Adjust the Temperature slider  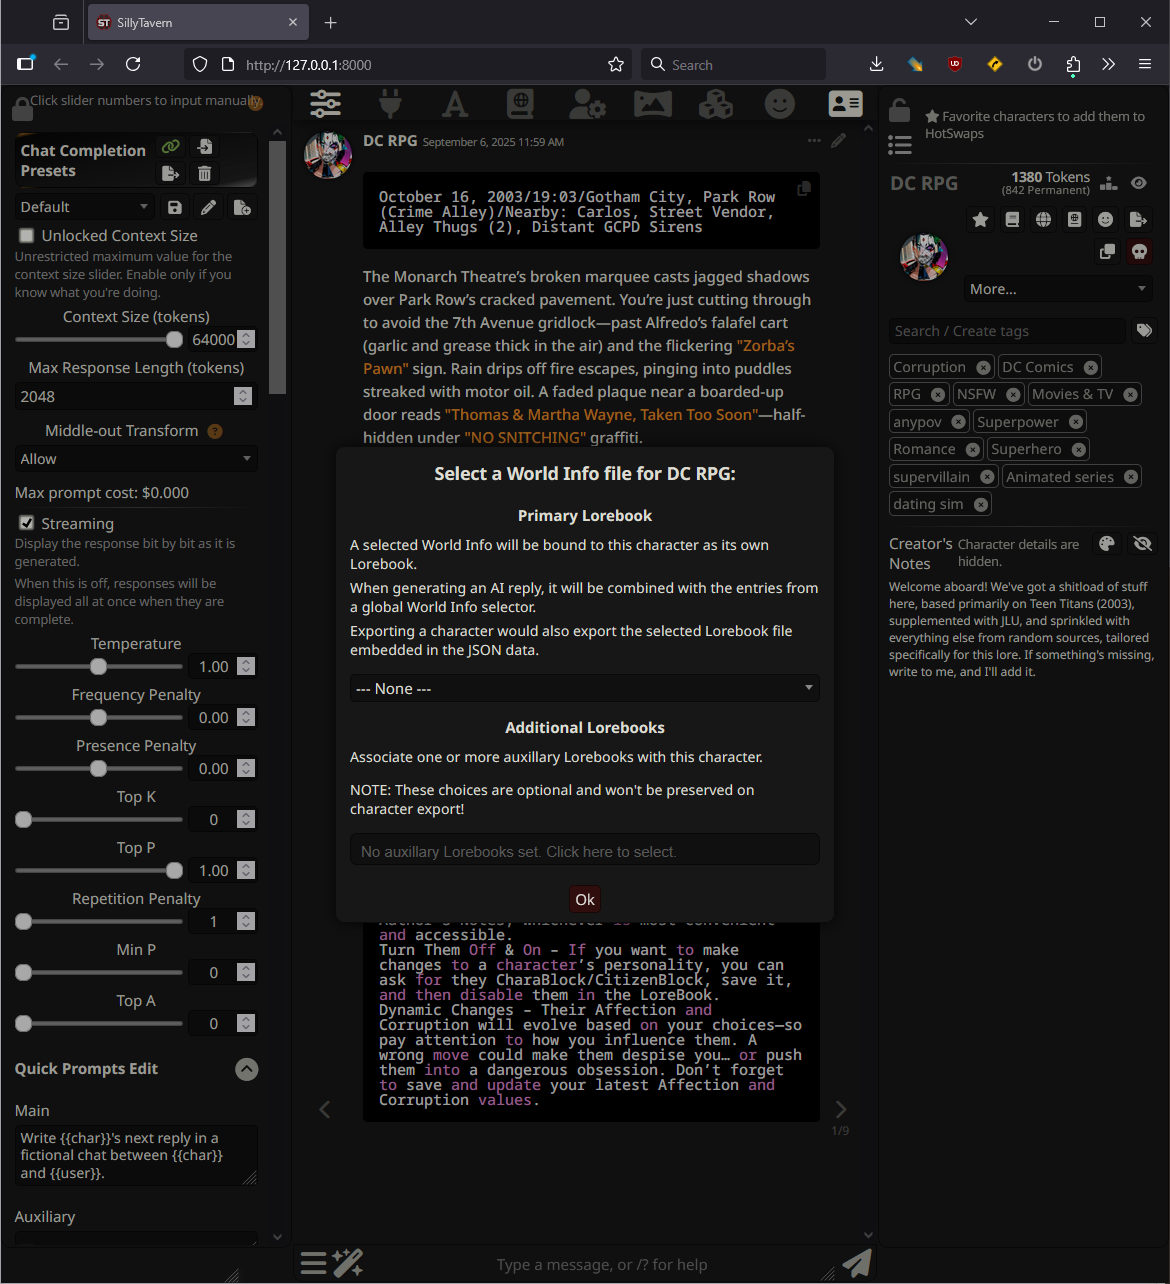point(98,667)
